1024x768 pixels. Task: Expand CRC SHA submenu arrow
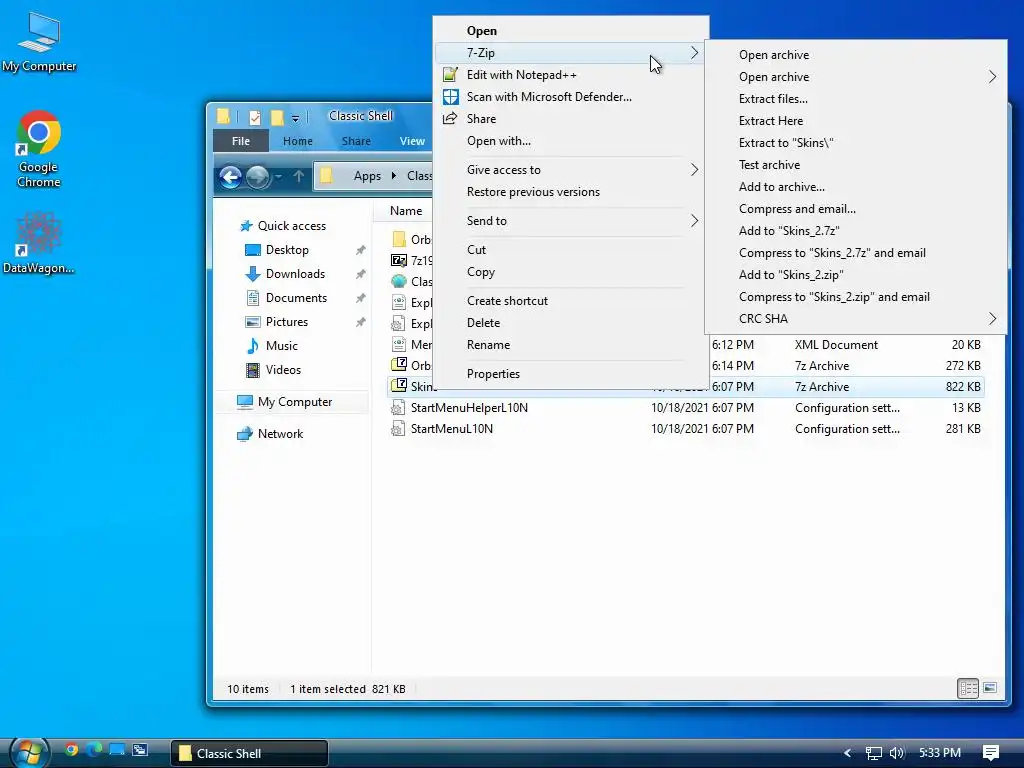[992, 319]
